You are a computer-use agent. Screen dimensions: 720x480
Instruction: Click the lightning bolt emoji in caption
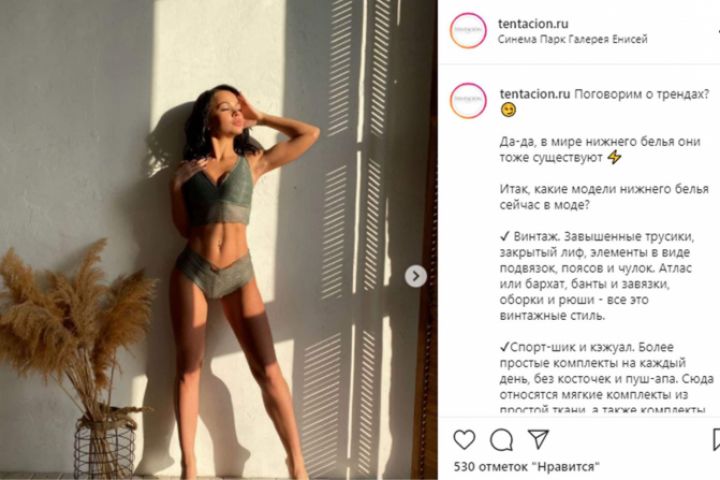614,157
